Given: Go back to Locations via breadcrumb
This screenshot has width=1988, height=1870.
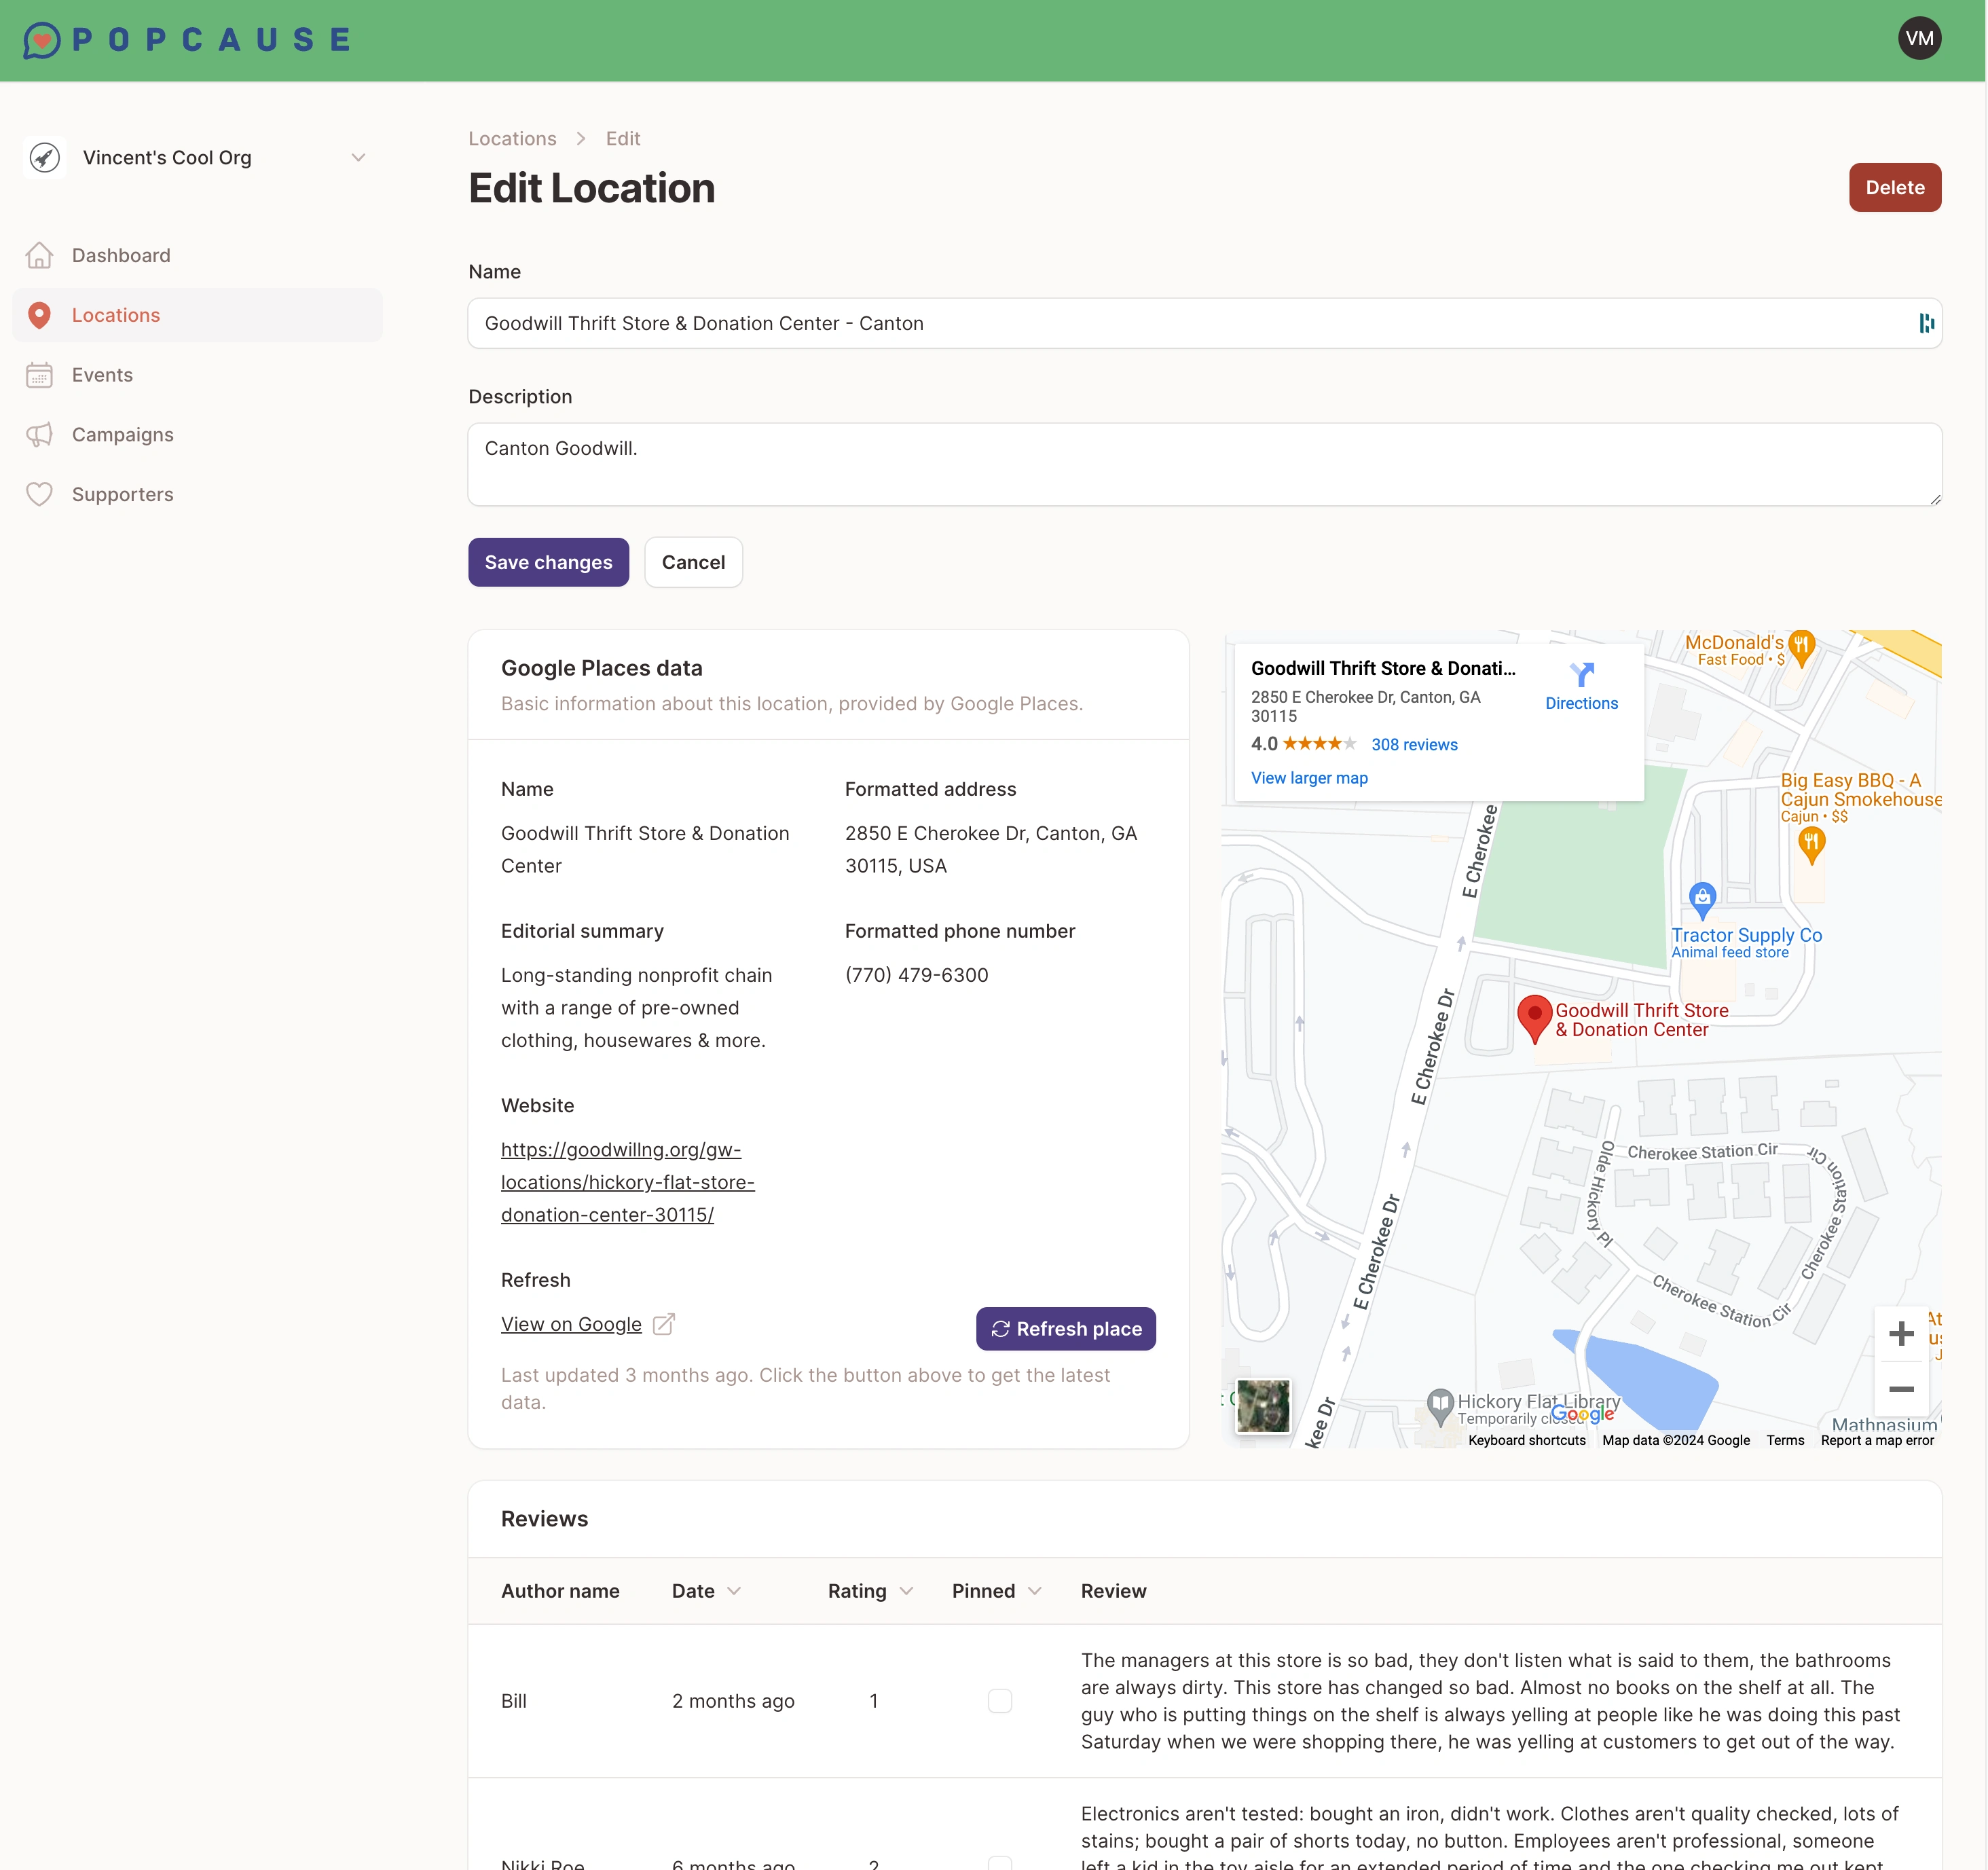Looking at the screenshot, I should pos(512,139).
